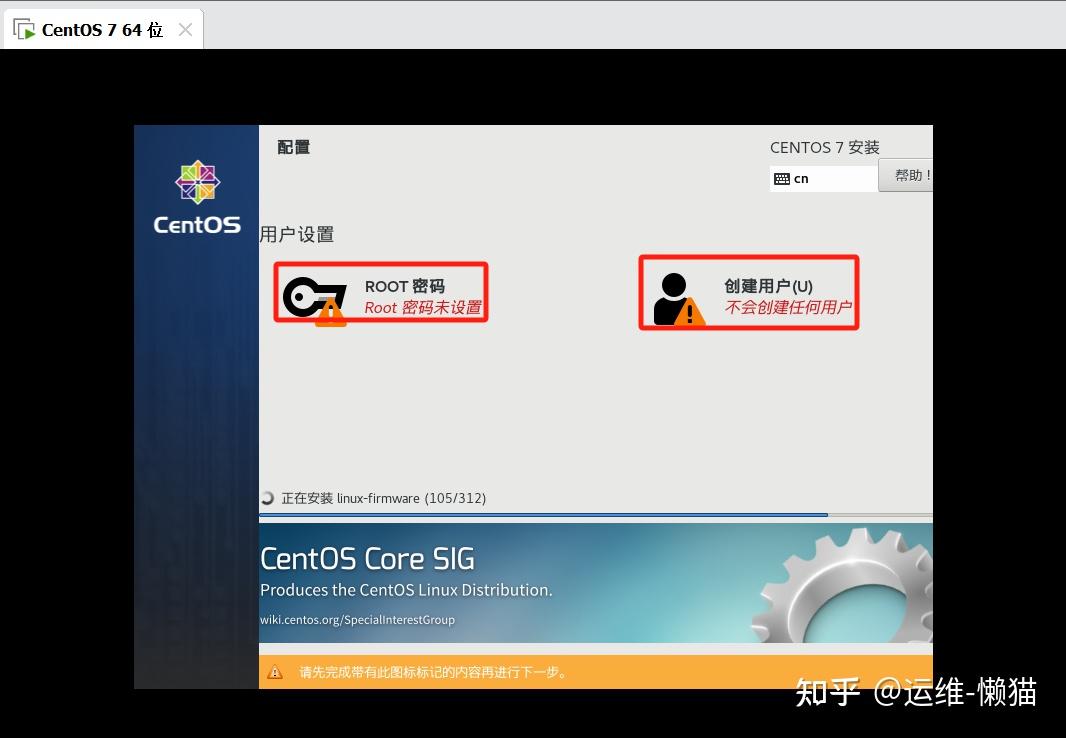Image resolution: width=1066 pixels, height=738 pixels.
Task: Click the warning triangle on 创建用户 icon
Action: (690, 310)
